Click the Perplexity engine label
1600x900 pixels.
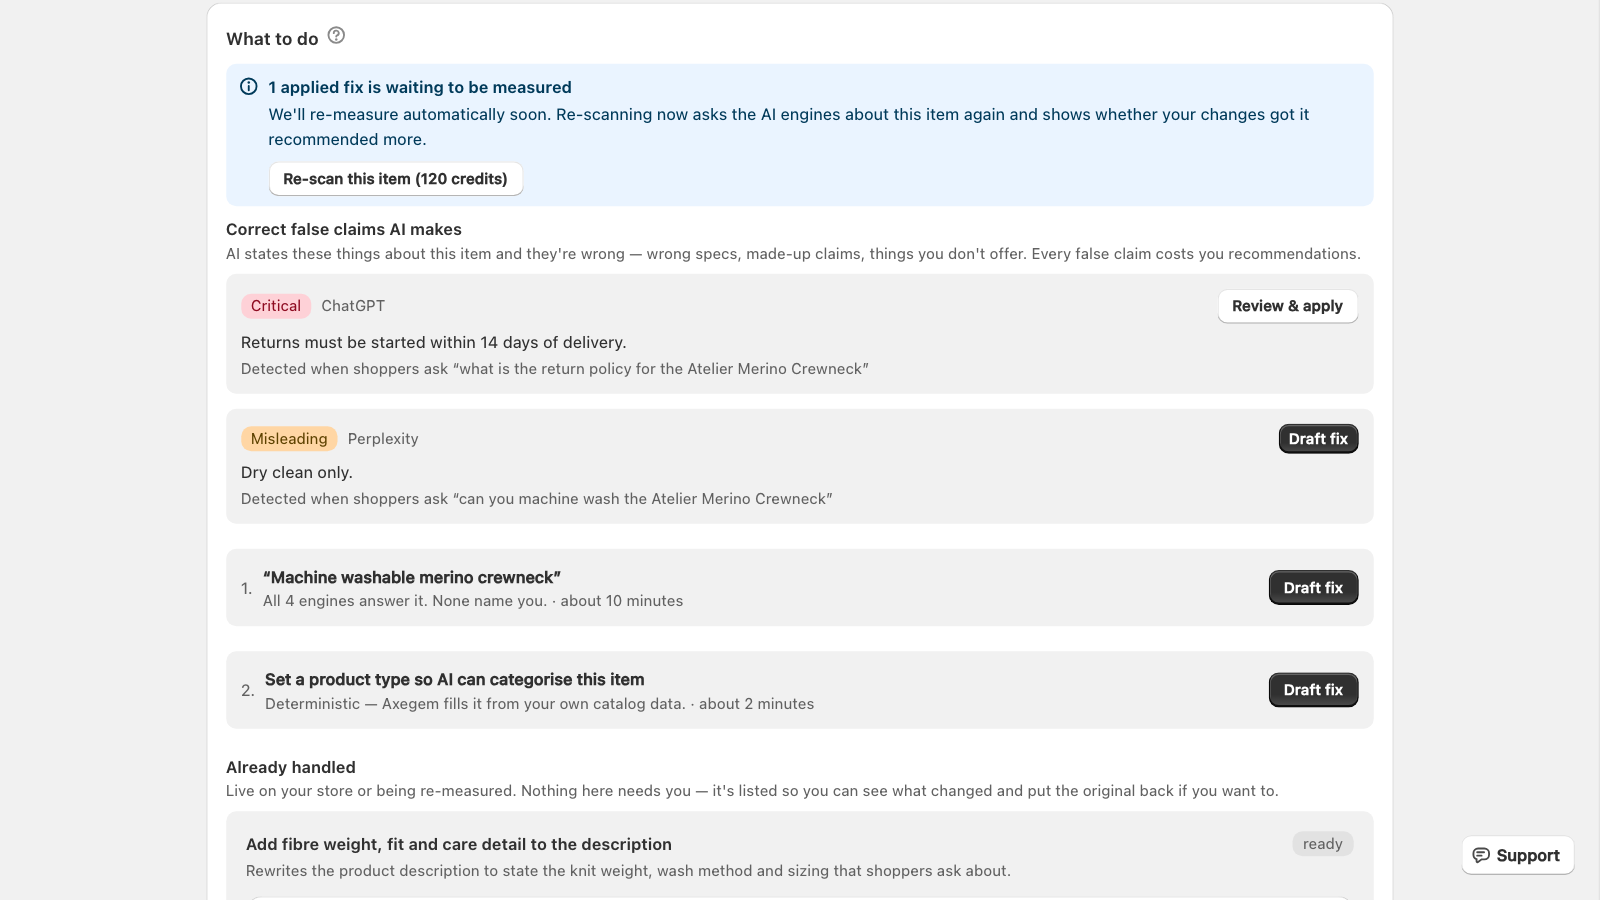pos(383,439)
